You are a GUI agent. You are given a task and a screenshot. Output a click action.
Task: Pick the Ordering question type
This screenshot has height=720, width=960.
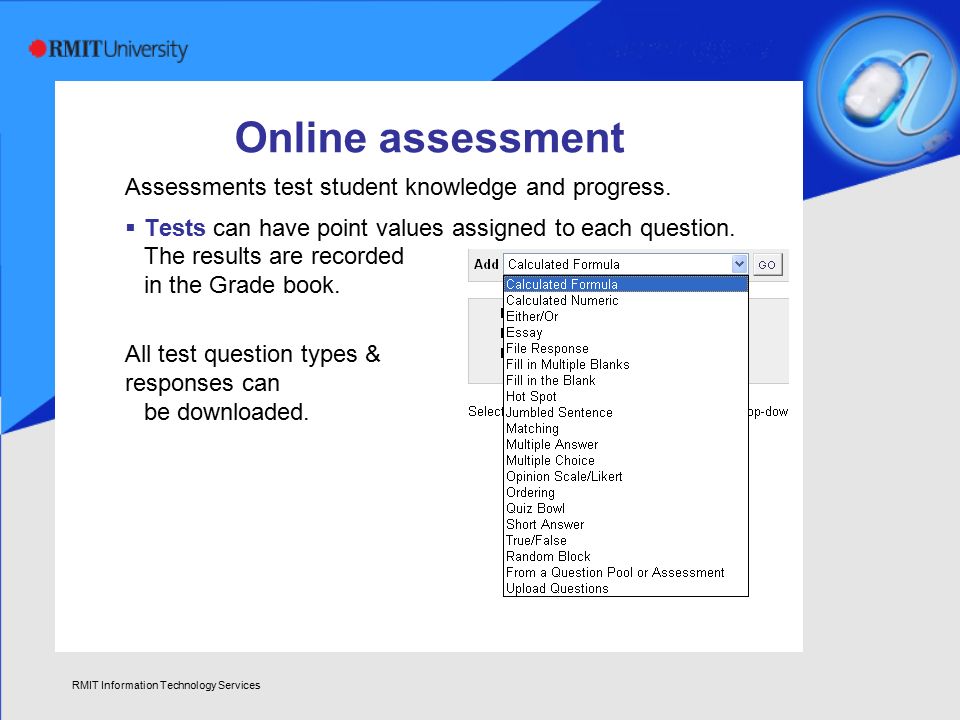pyautogui.click(x=626, y=492)
